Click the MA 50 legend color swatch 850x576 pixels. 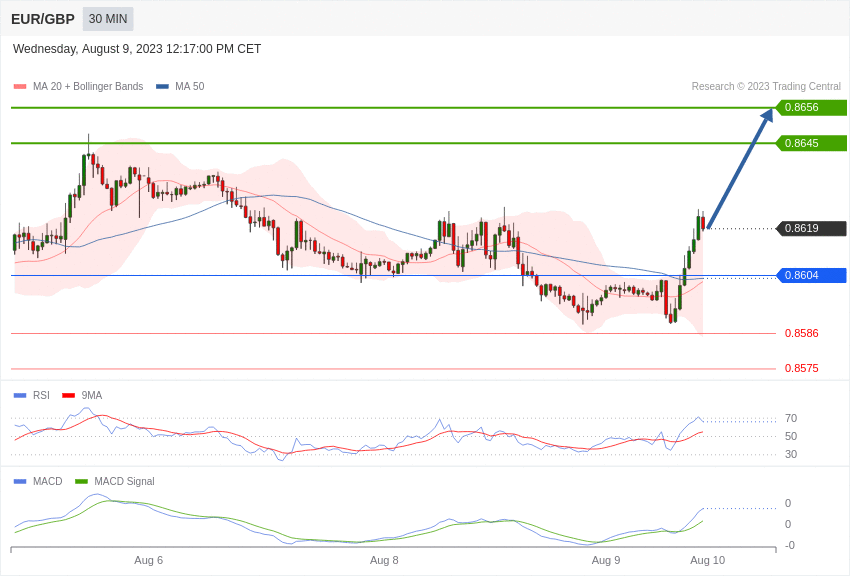click(x=162, y=86)
